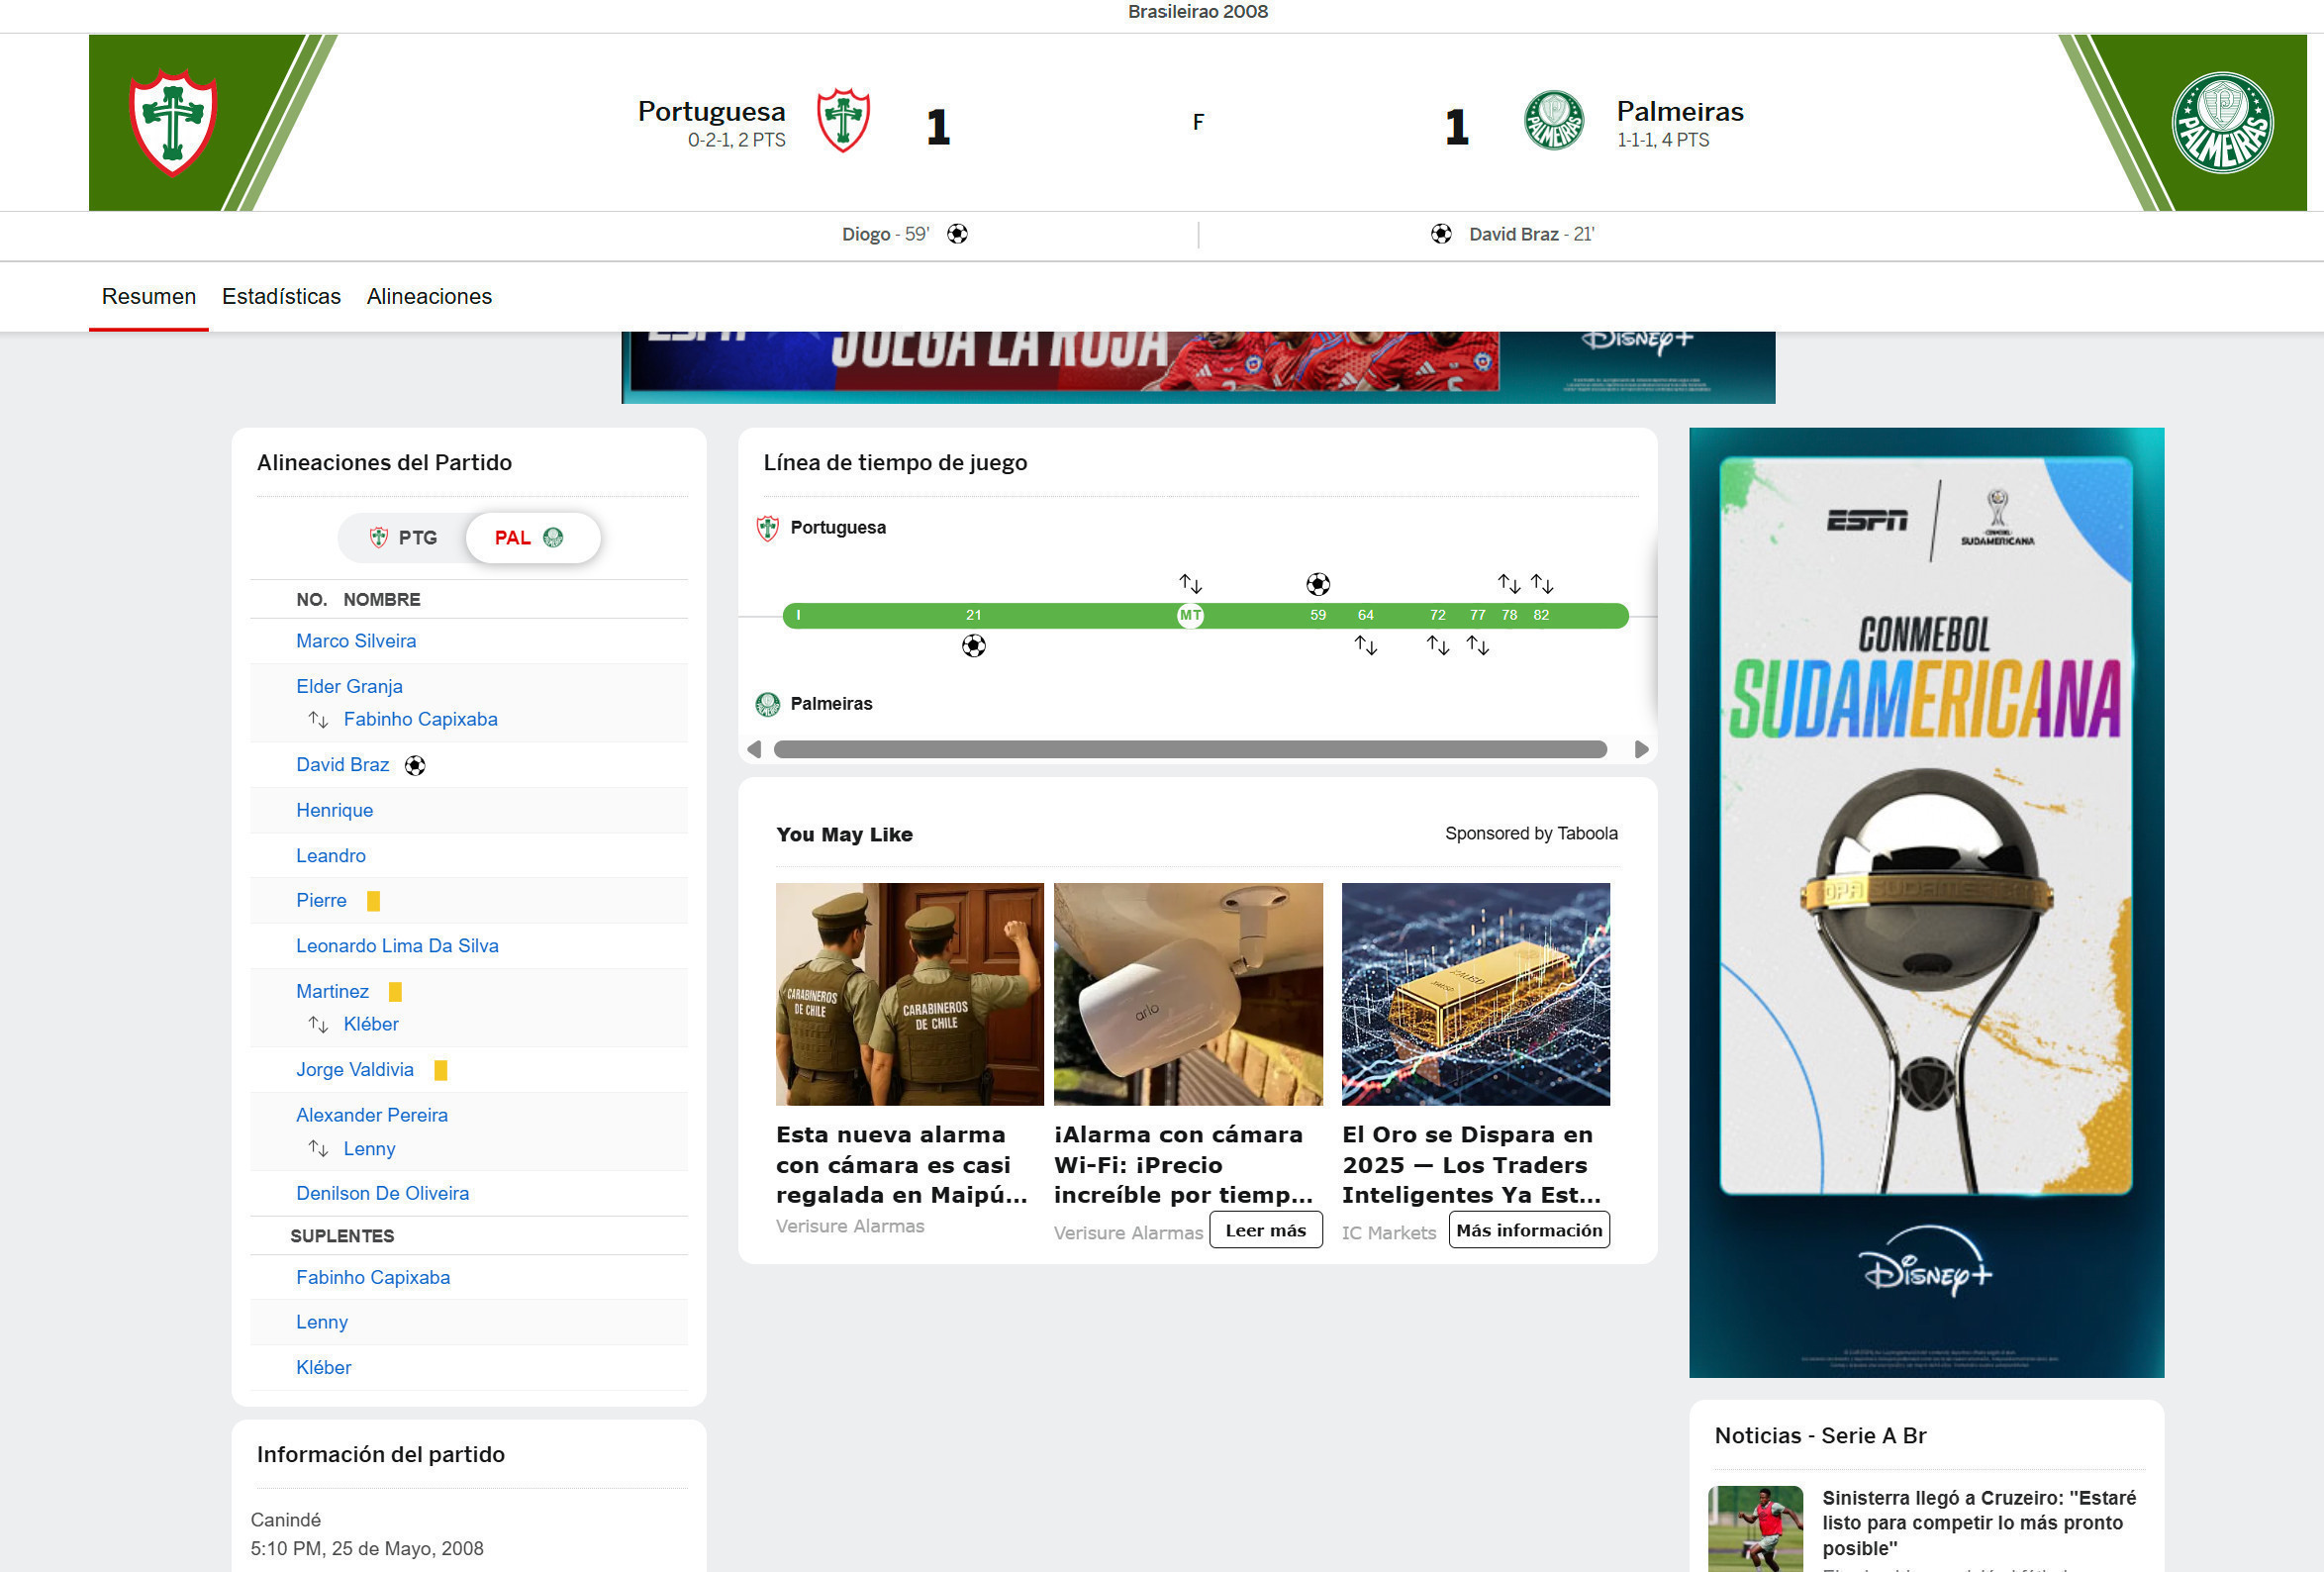The height and width of the screenshot is (1572, 2324).
Task: Switch lineup to PTG team
Action: (x=403, y=538)
